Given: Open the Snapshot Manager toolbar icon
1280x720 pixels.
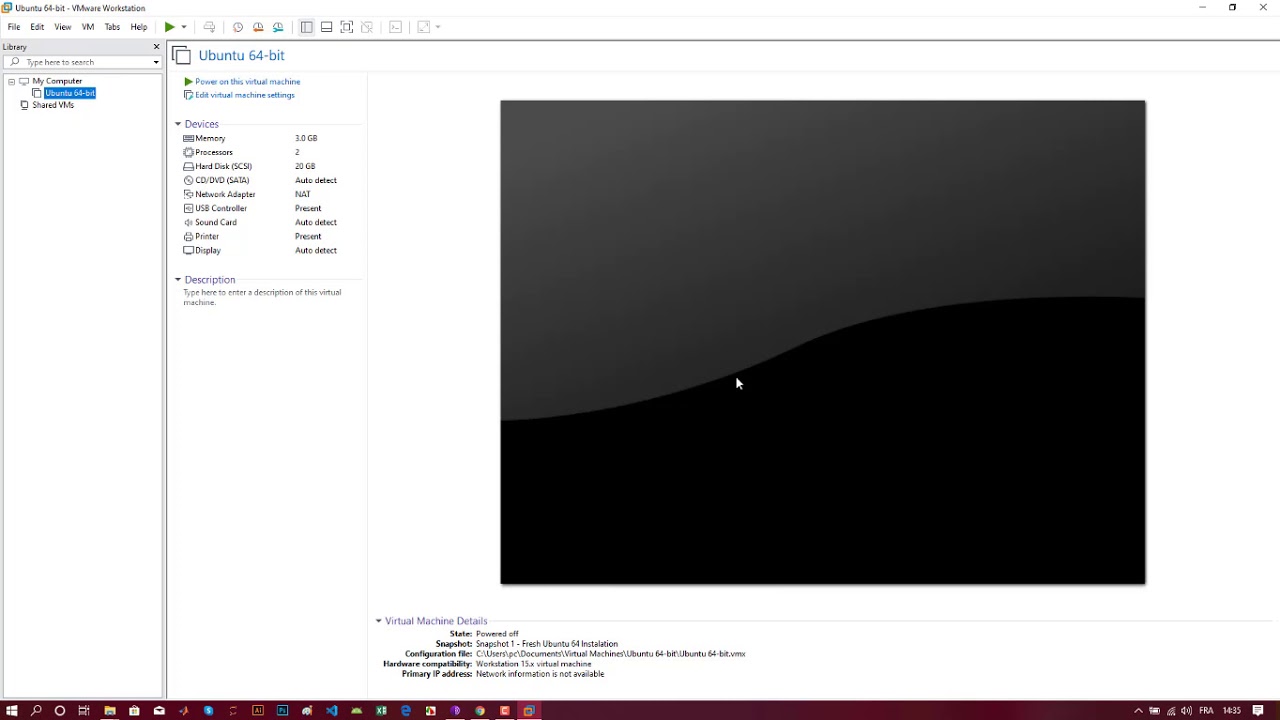Looking at the screenshot, I should 278,27.
